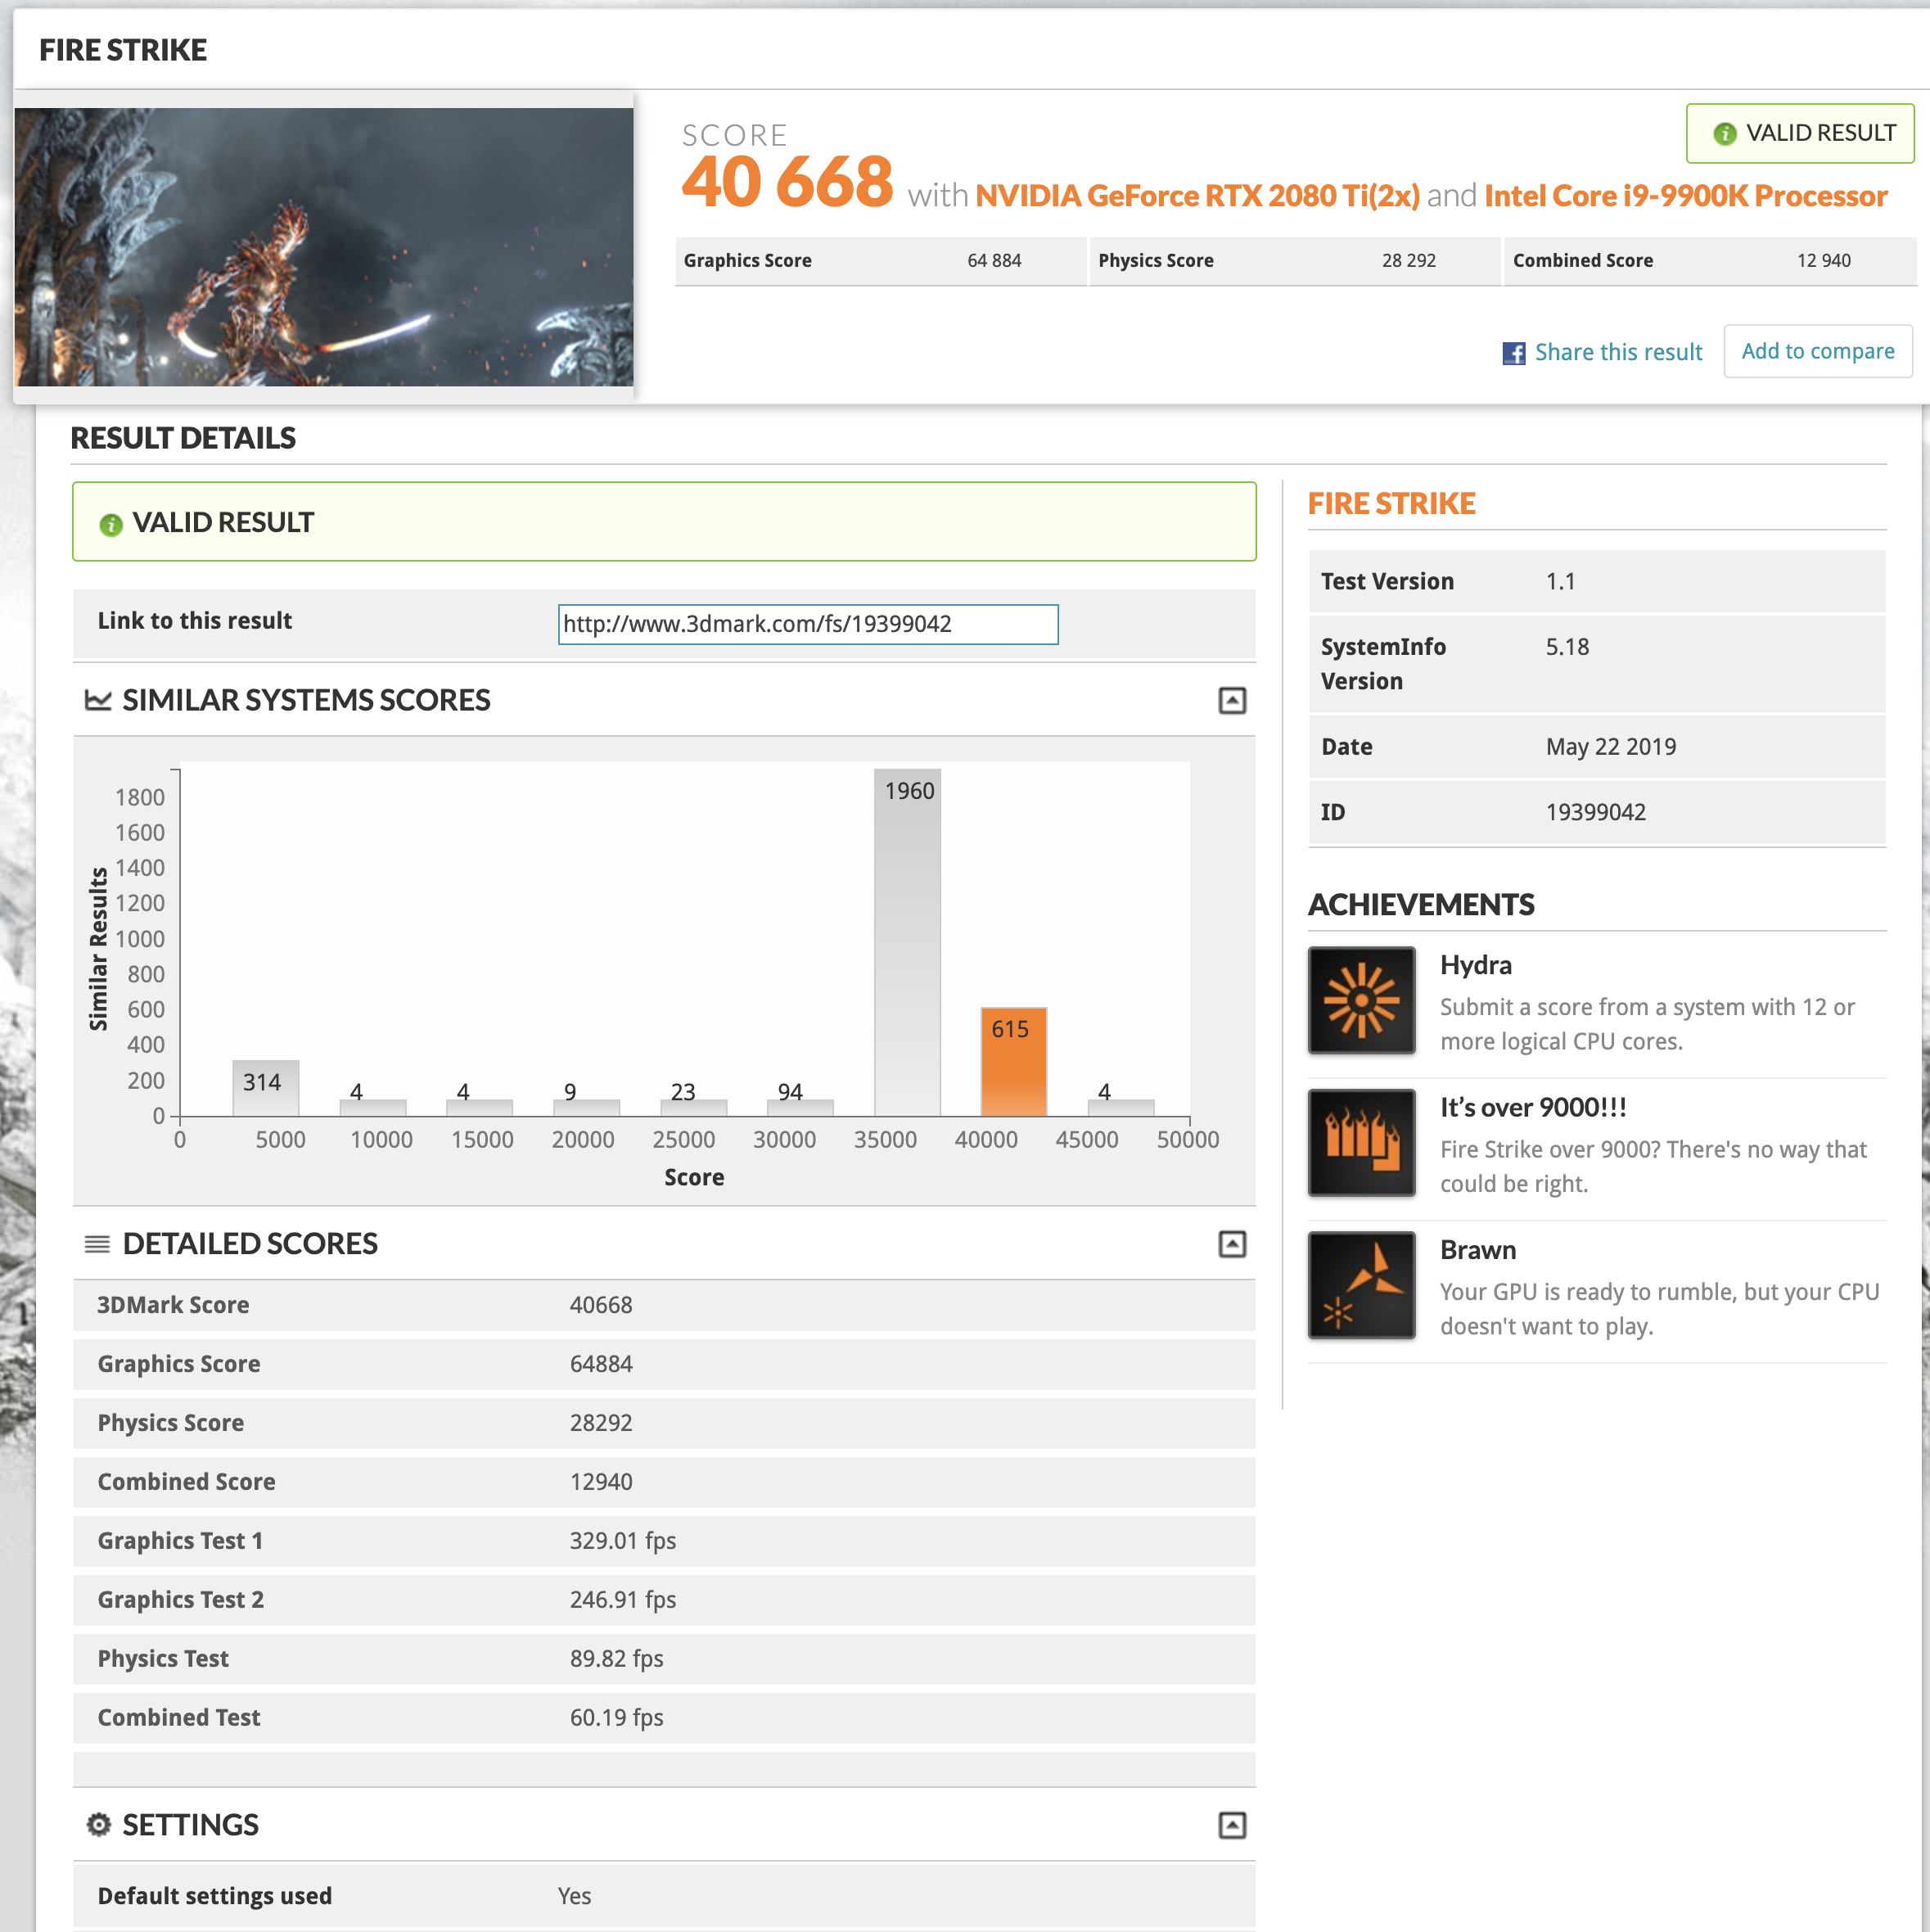
Task: Click the Graphics Score 64884 detailed row
Action: (x=664, y=1364)
